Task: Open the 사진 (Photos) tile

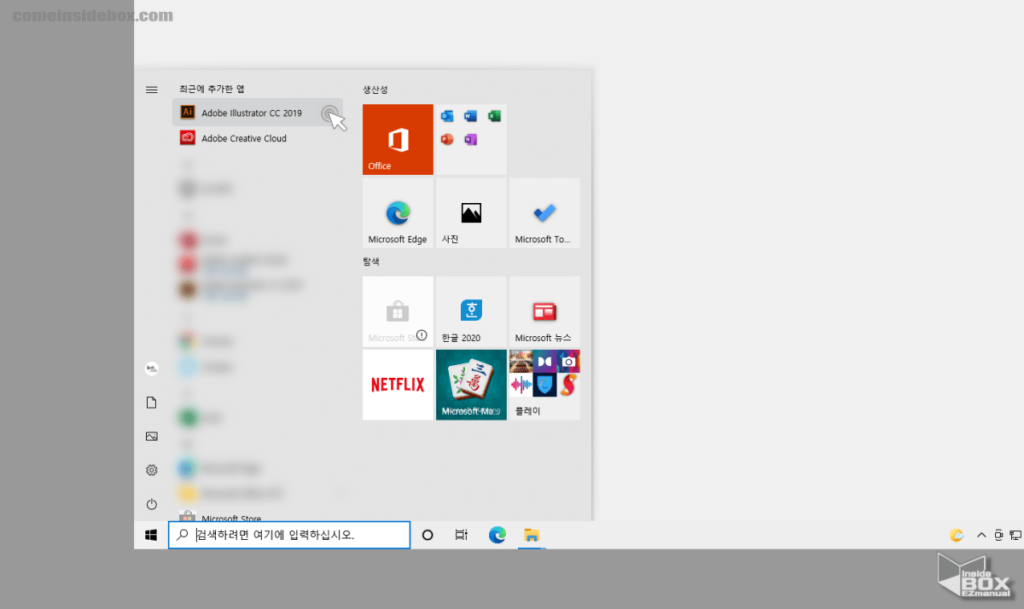Action: point(470,213)
